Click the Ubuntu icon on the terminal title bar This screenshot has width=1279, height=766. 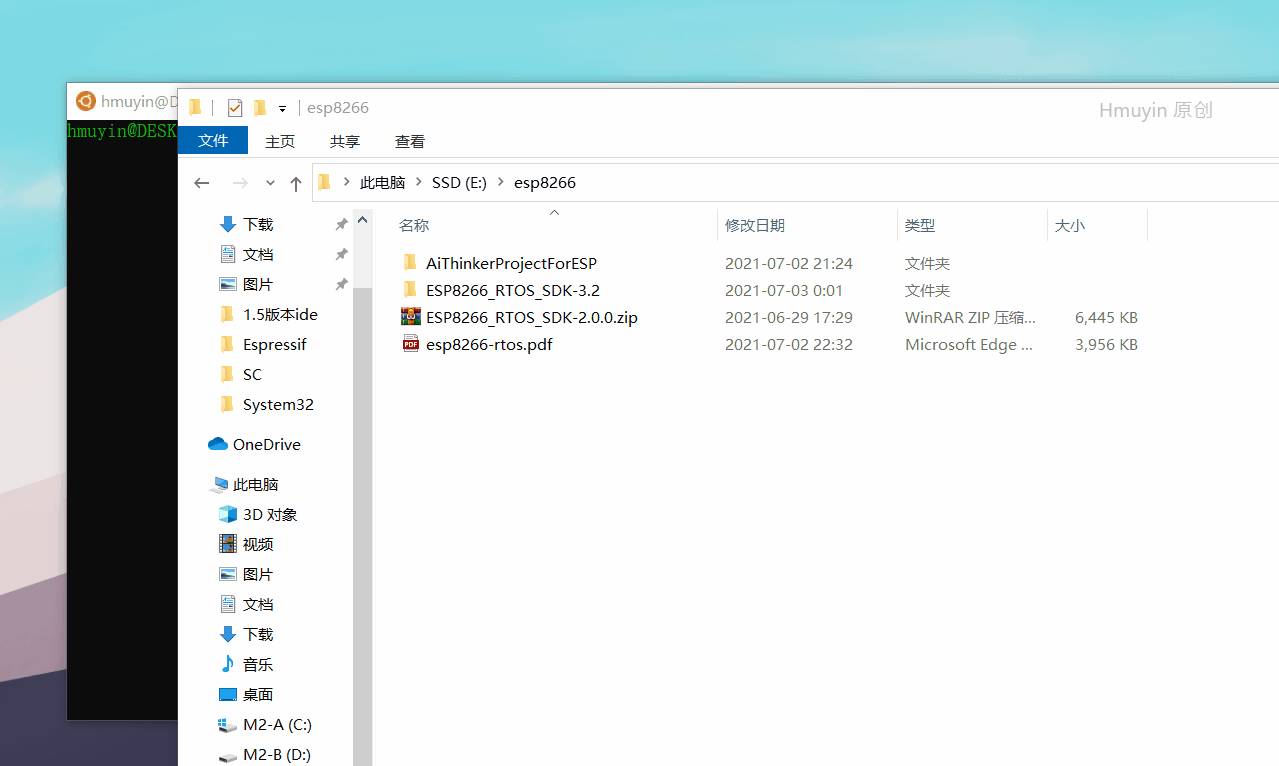pos(85,101)
